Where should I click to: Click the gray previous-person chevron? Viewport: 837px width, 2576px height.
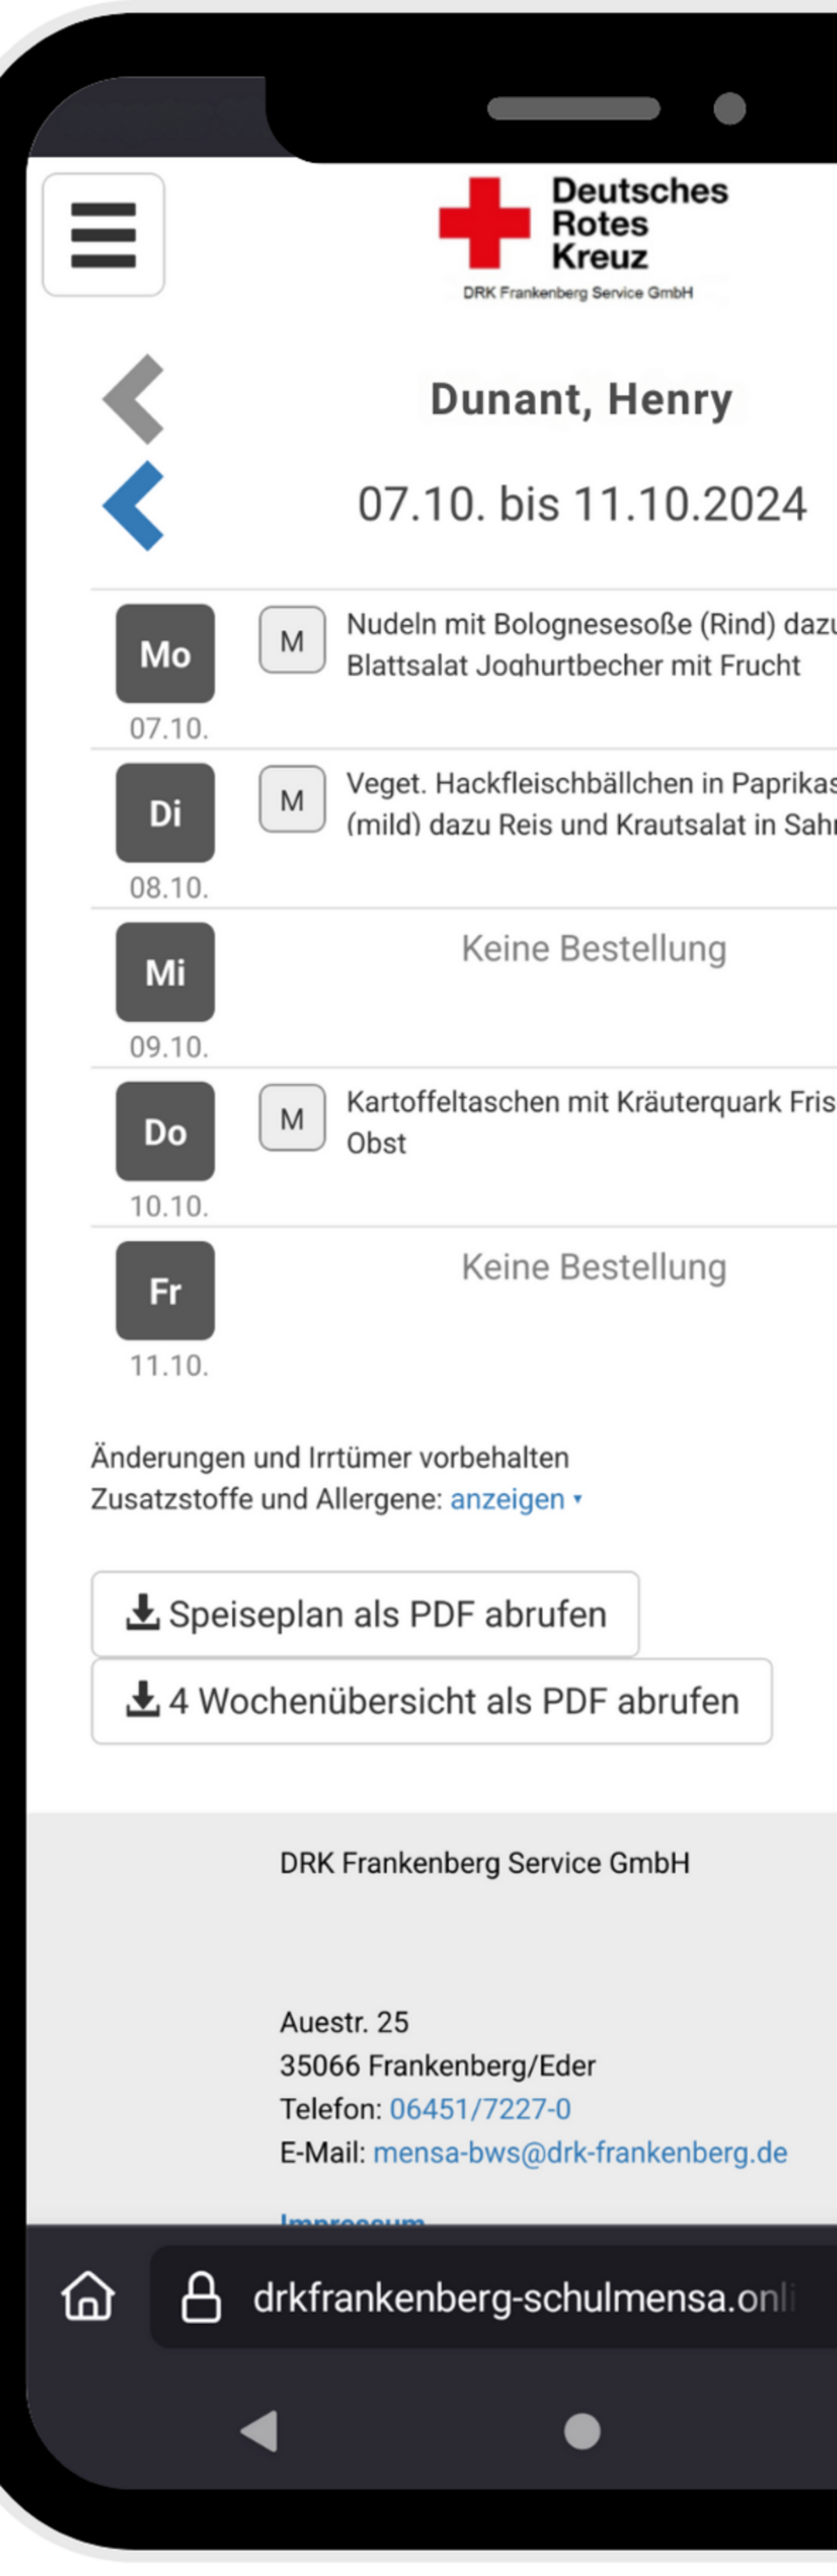click(134, 399)
